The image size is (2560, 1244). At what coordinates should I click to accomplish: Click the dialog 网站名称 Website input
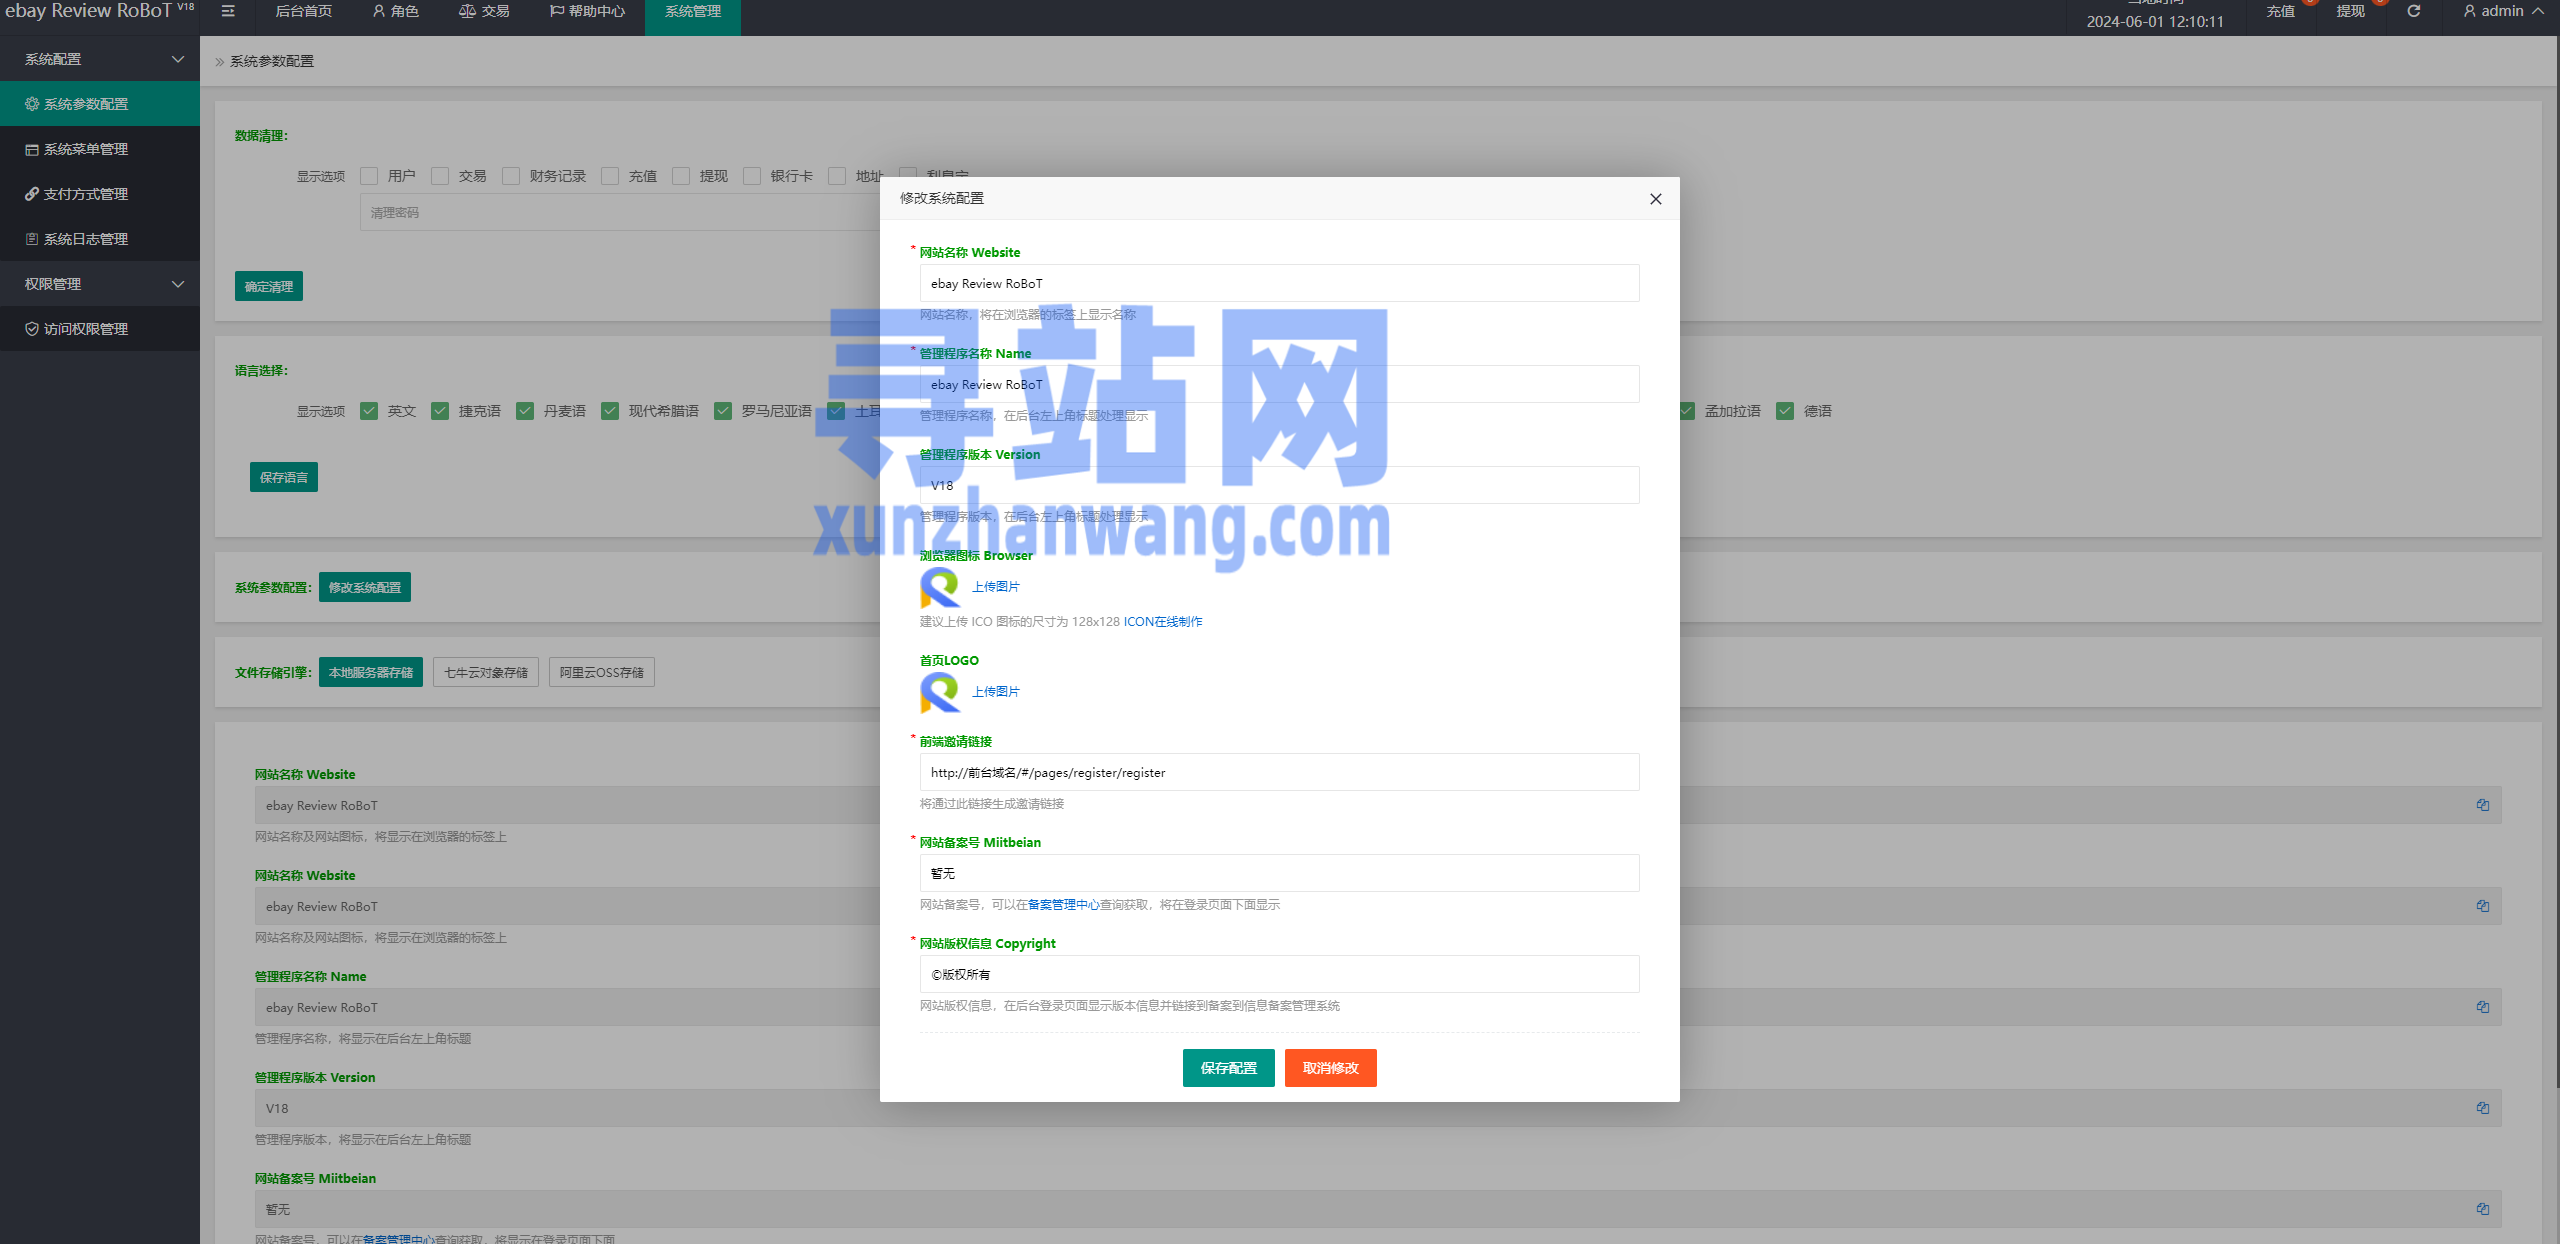click(1279, 283)
